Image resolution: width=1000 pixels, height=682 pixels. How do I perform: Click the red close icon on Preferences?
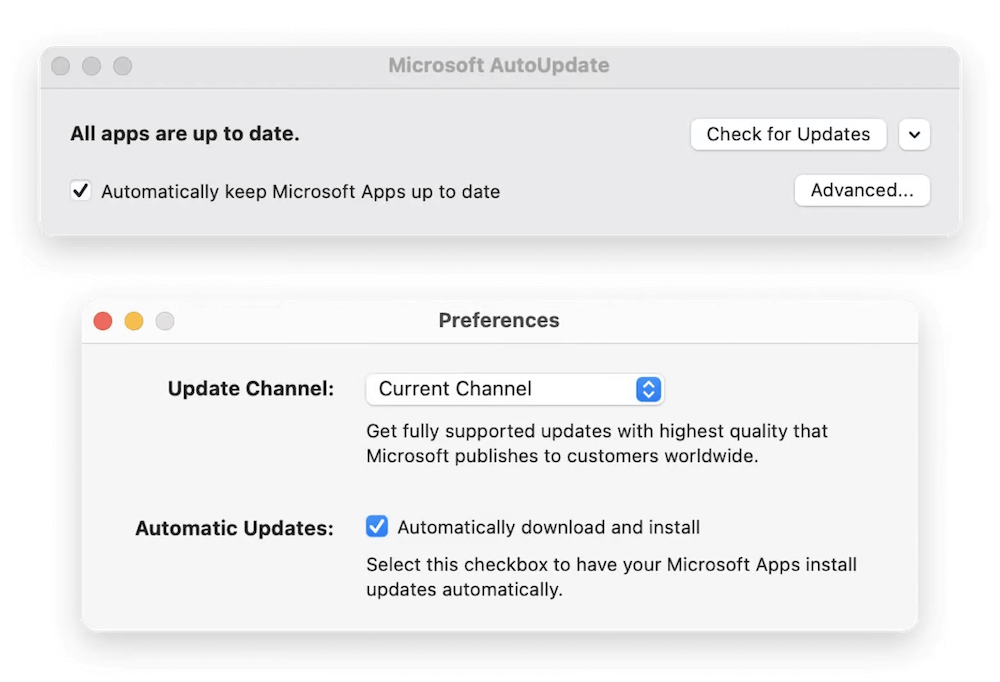[102, 321]
